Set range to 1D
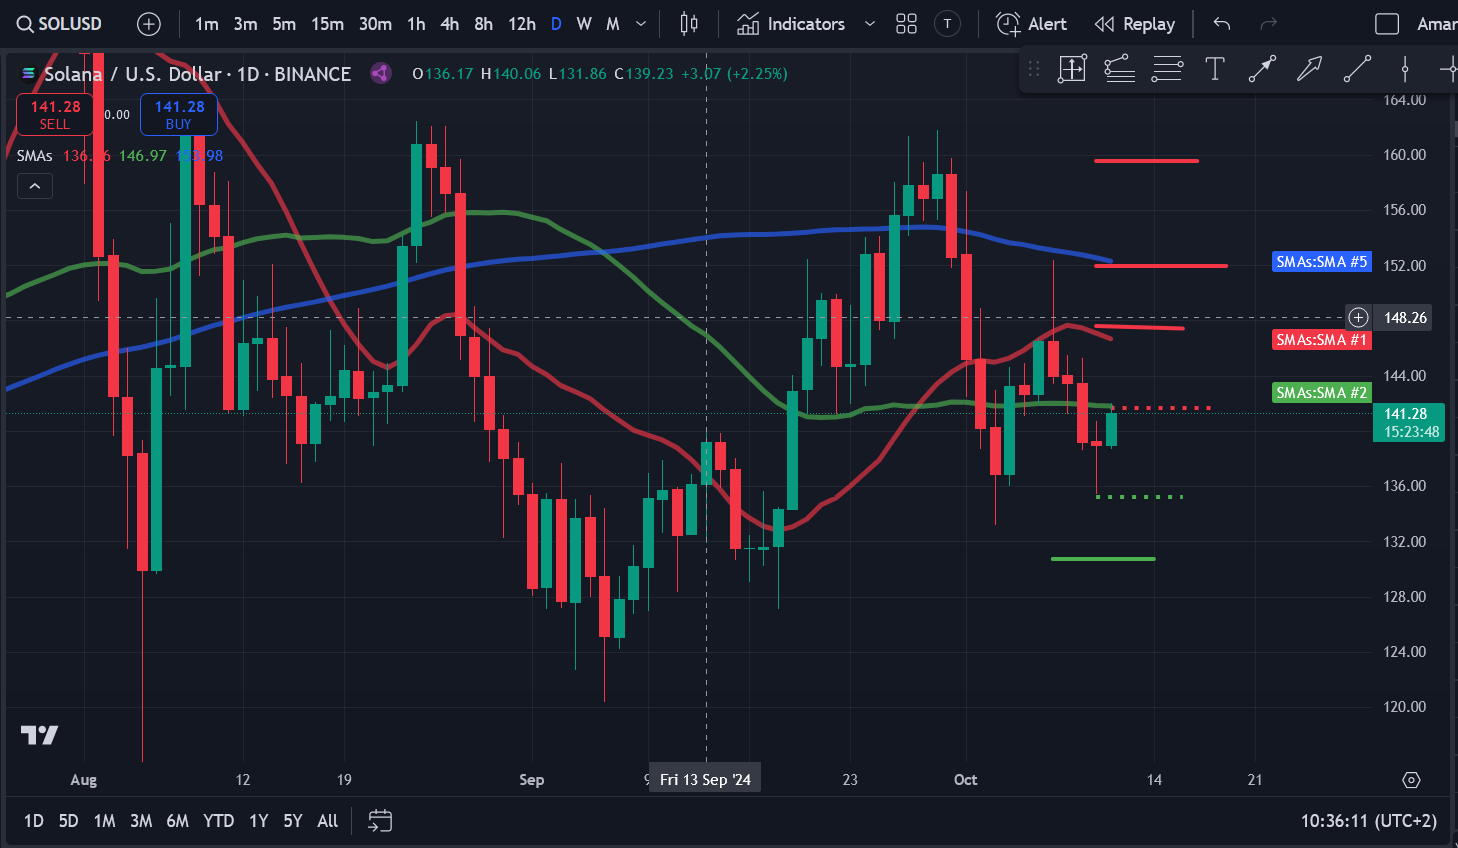The image size is (1458, 848). coord(34,821)
